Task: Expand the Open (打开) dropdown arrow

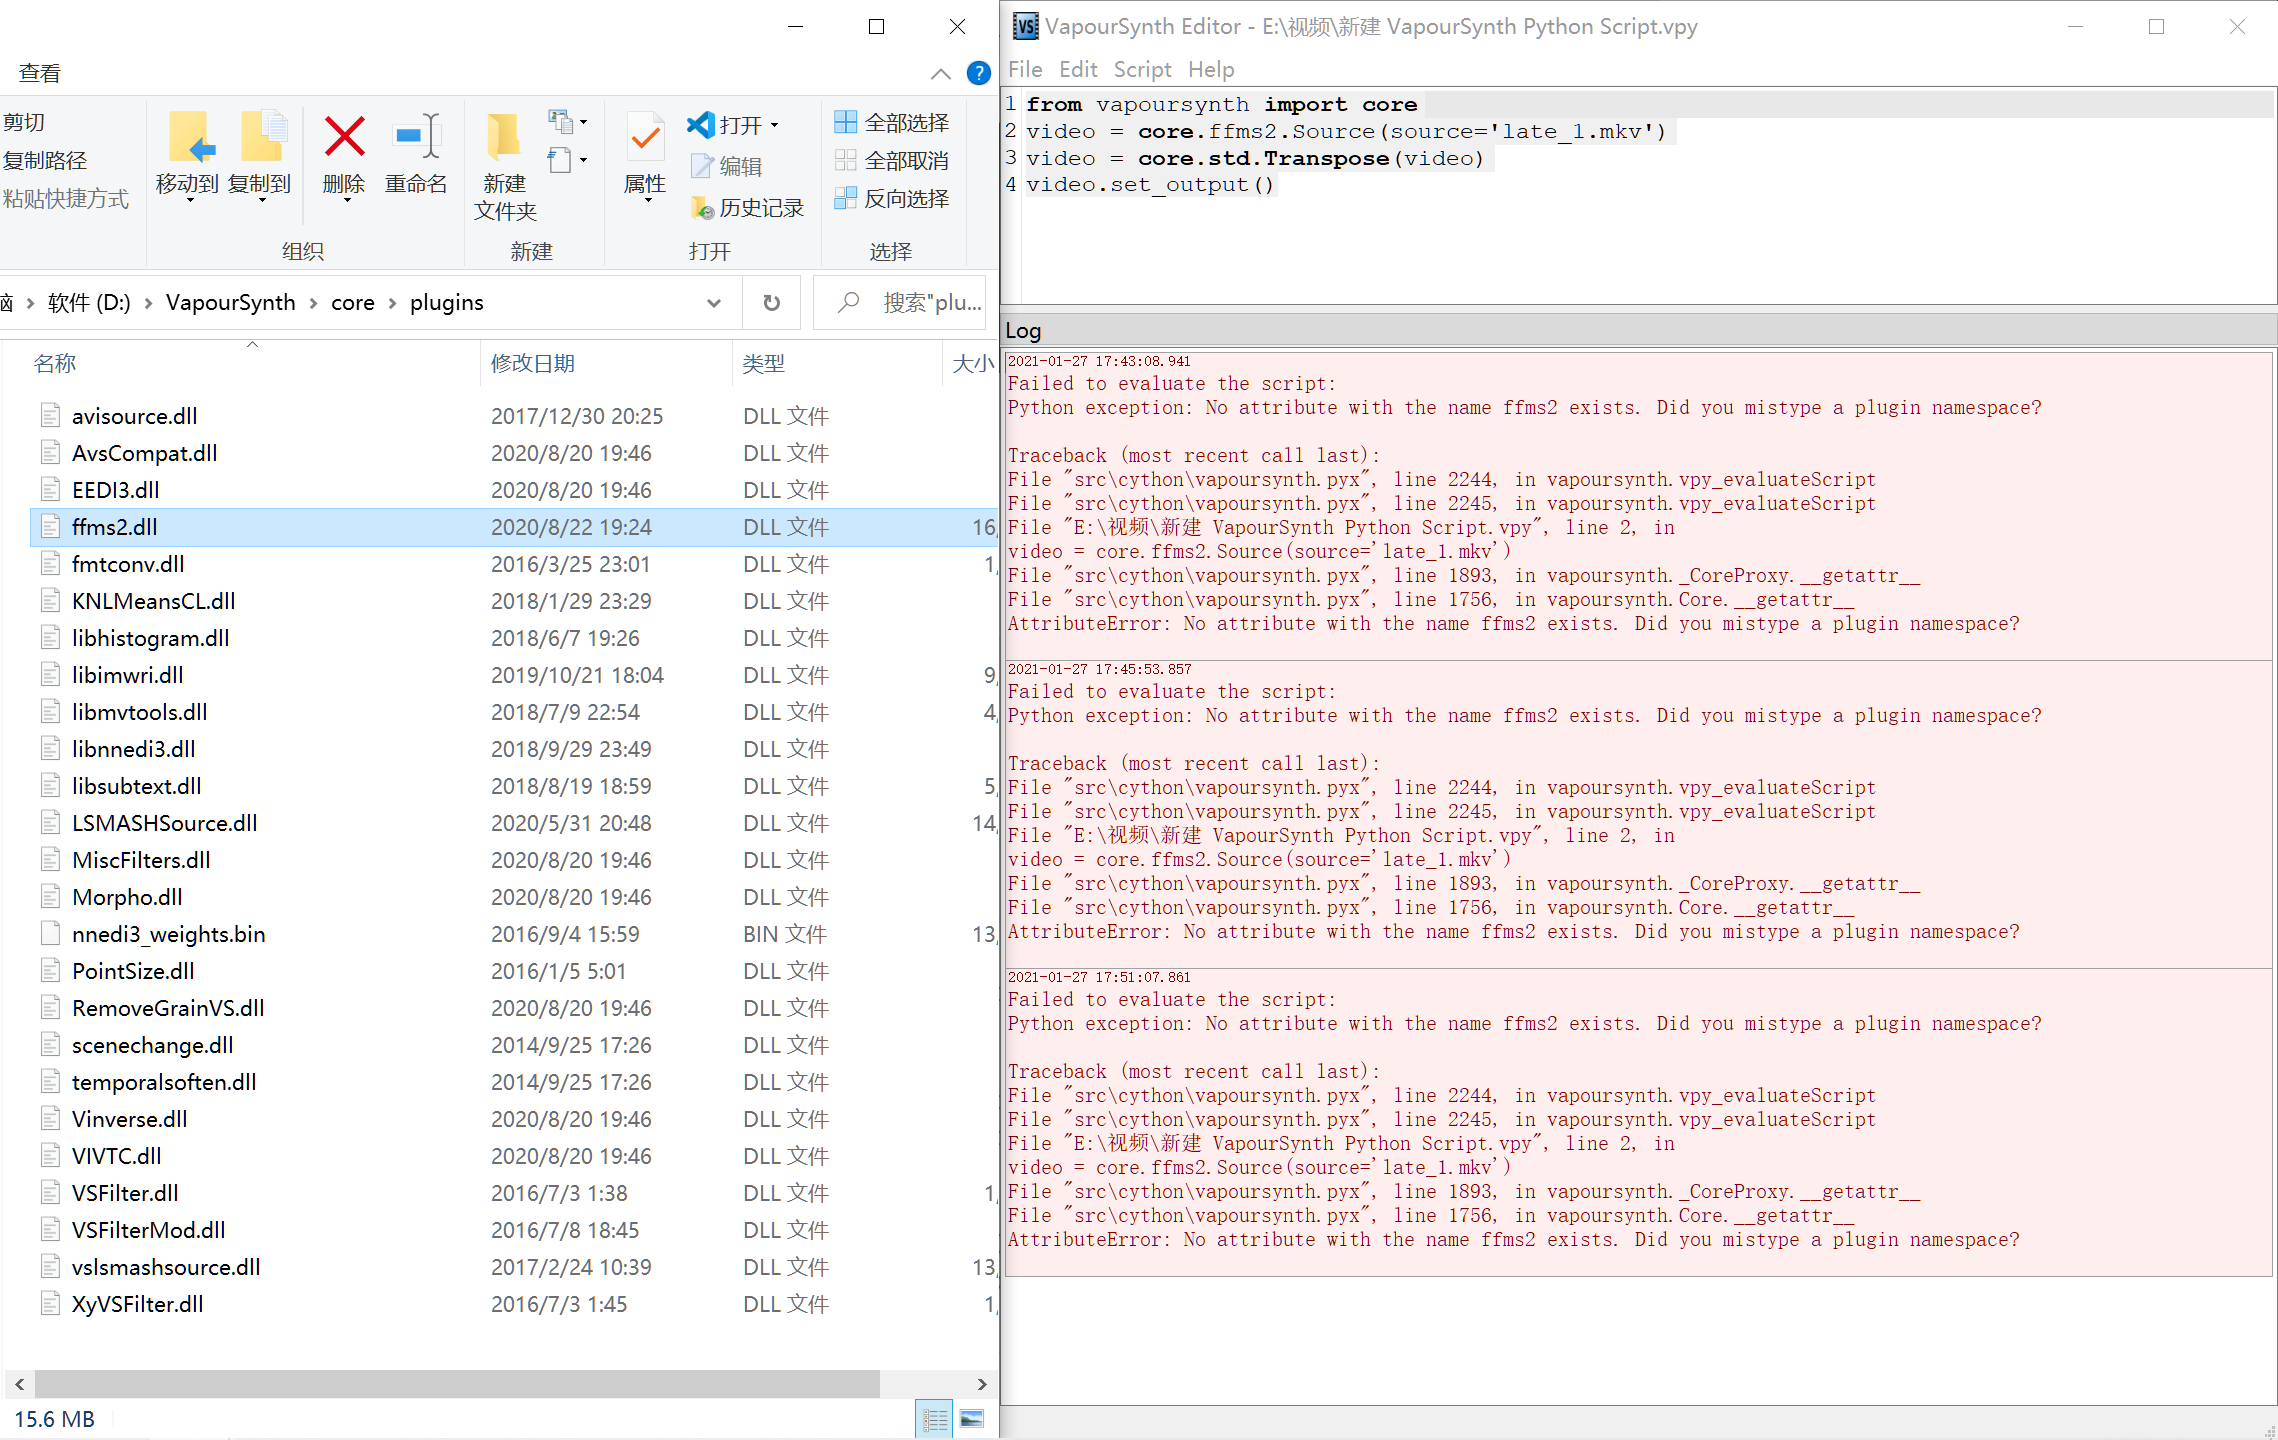Action: pyautogui.click(x=774, y=125)
